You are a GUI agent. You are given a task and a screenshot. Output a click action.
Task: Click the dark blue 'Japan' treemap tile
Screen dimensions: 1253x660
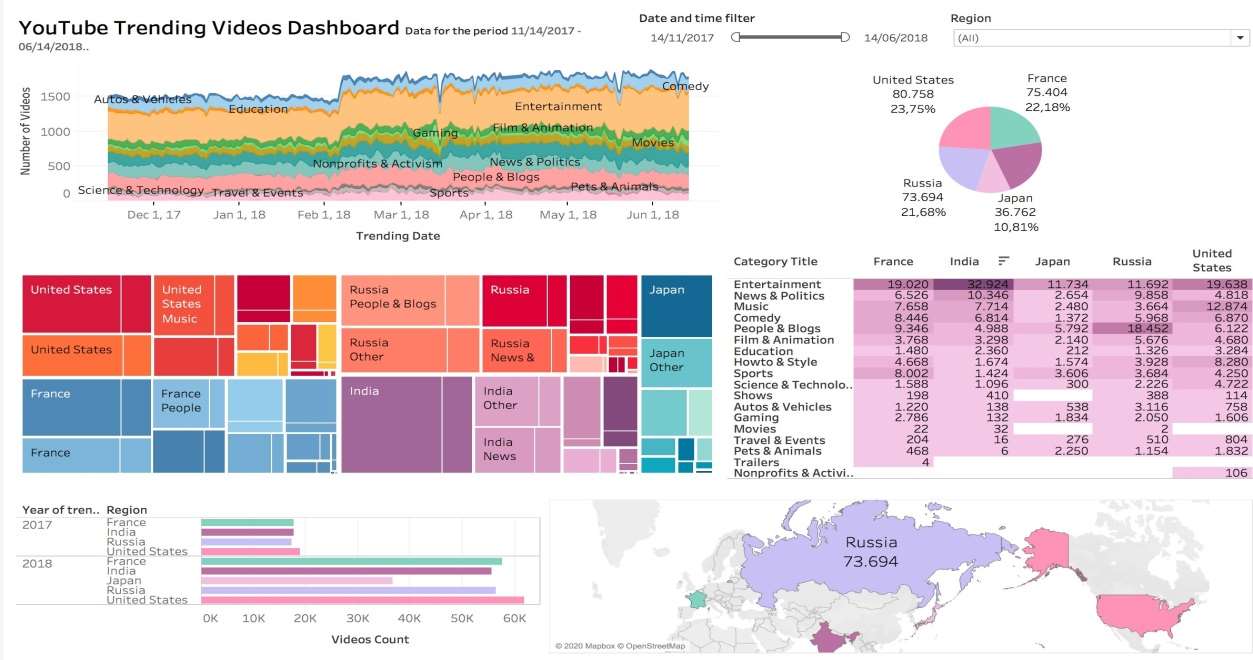click(x=677, y=306)
